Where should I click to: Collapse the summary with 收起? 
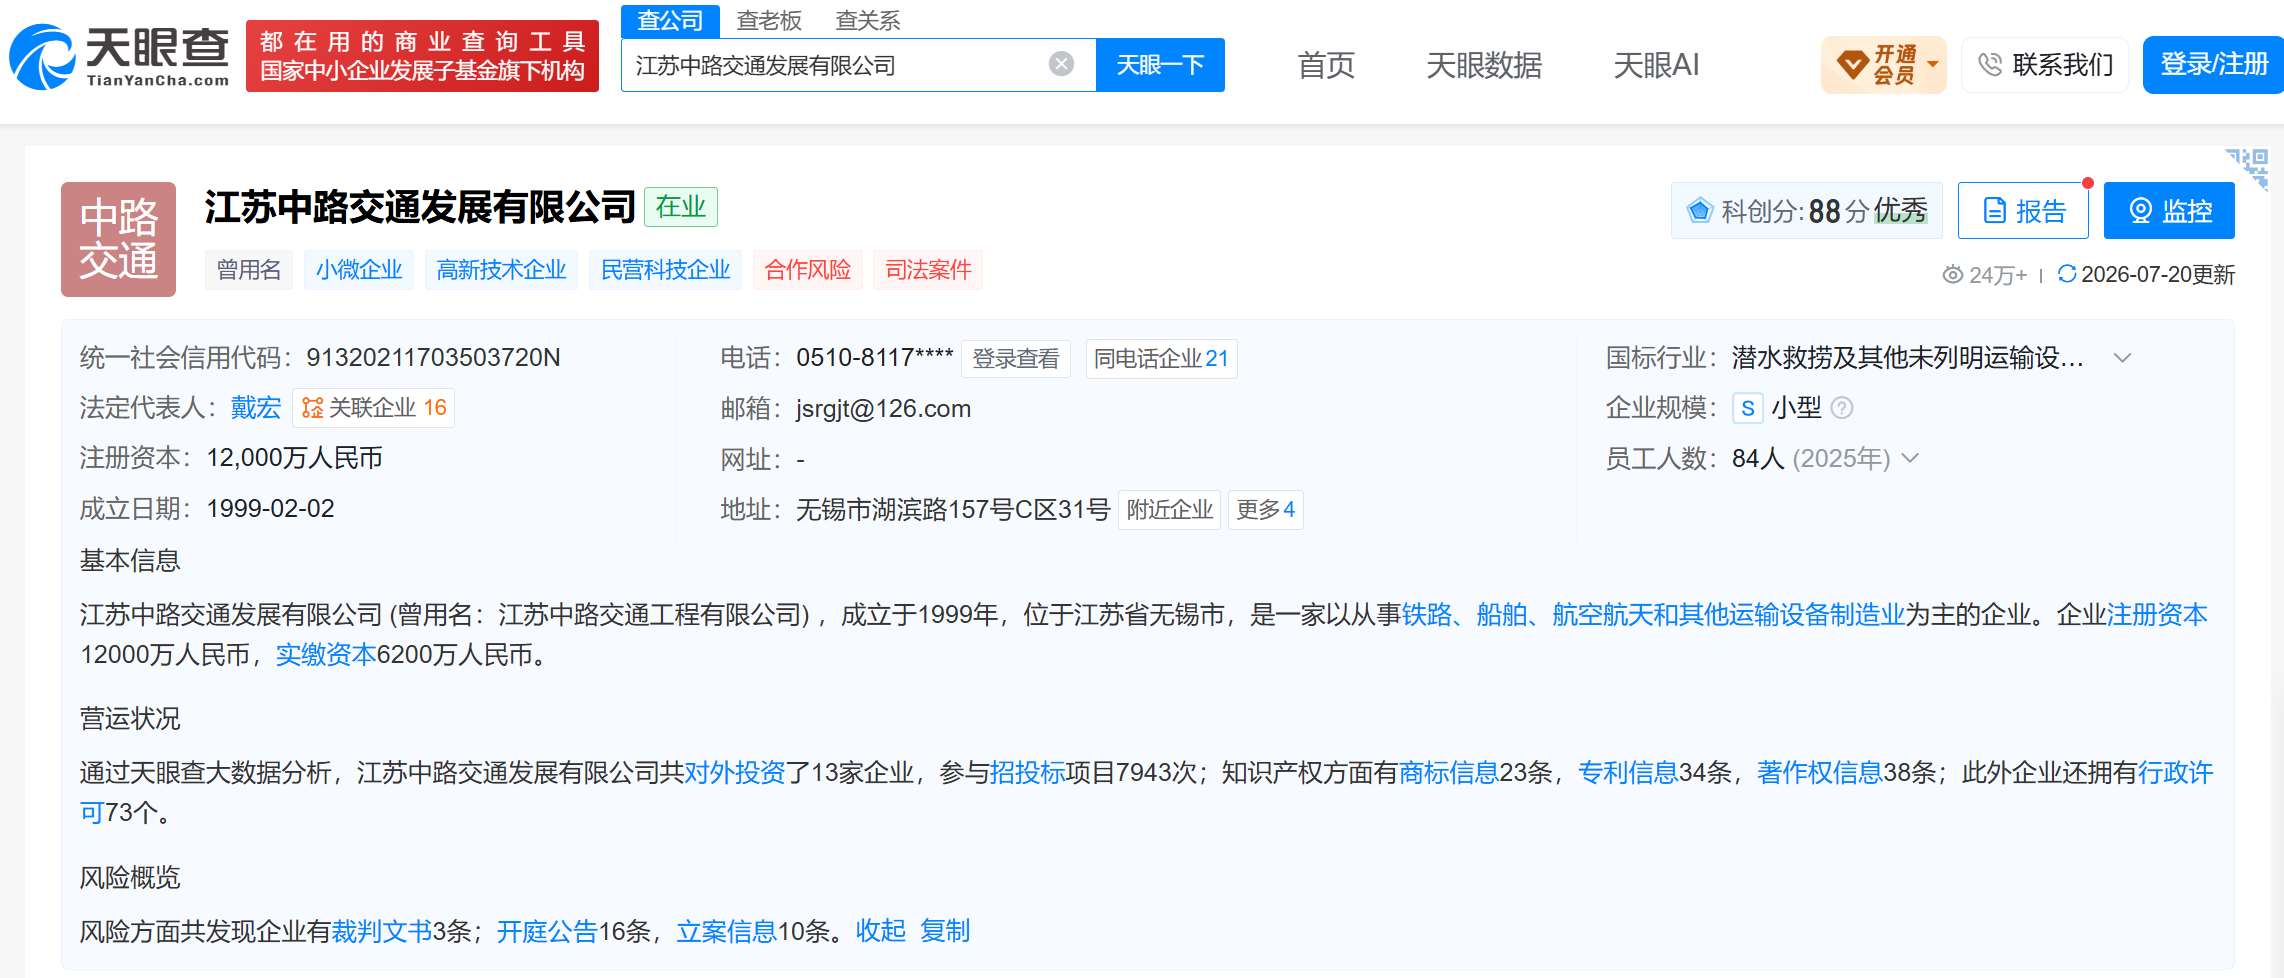coord(881,931)
